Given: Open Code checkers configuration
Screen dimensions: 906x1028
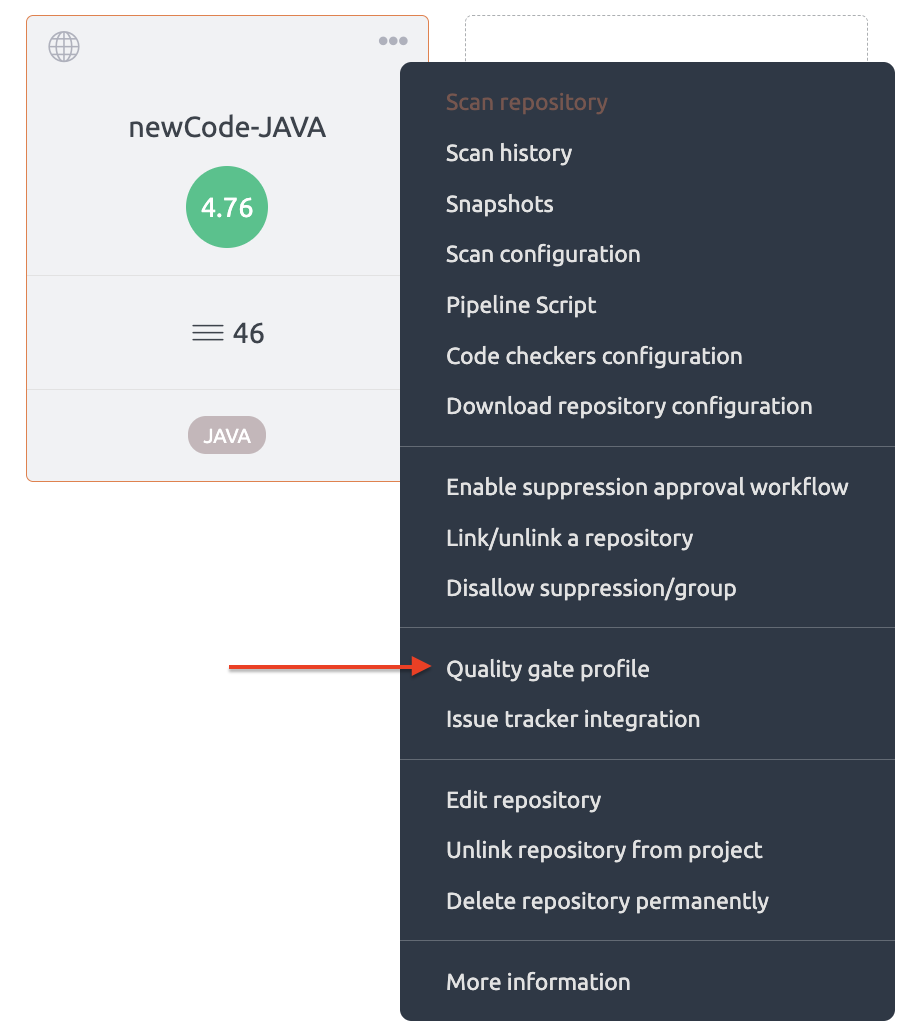Looking at the screenshot, I should click(594, 356).
